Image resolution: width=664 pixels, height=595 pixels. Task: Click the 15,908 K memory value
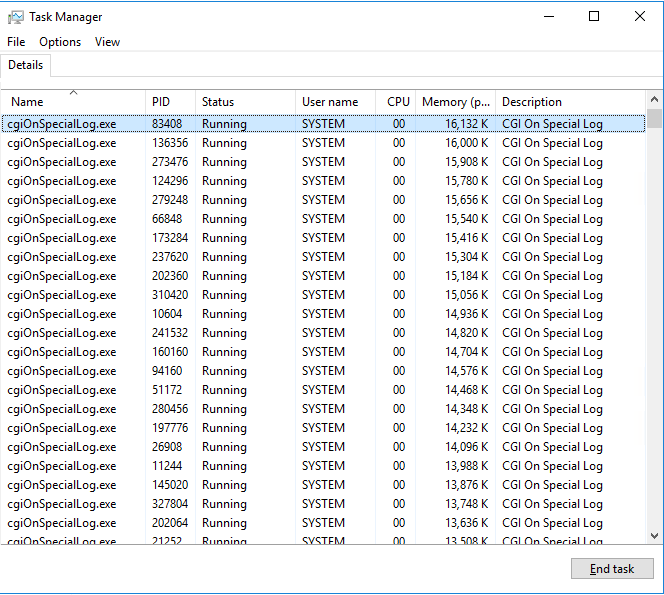click(467, 162)
